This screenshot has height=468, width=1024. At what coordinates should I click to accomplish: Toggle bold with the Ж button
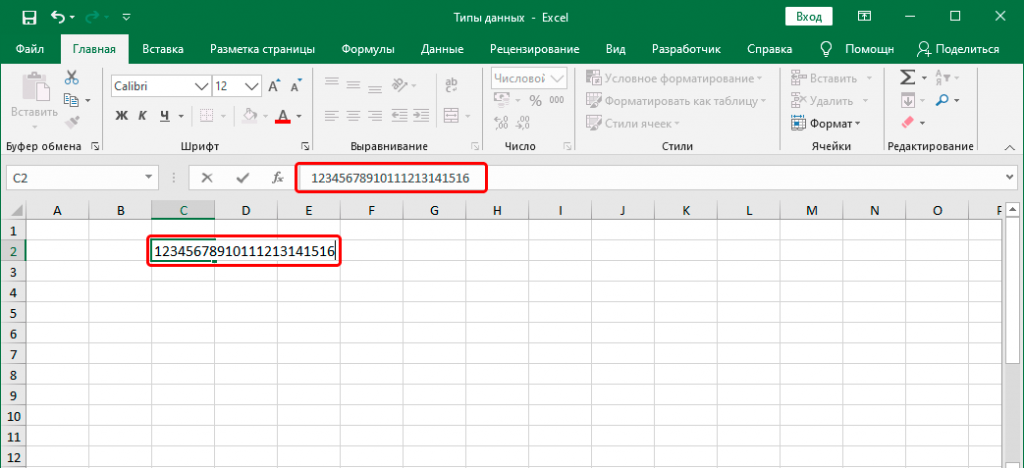[x=122, y=116]
